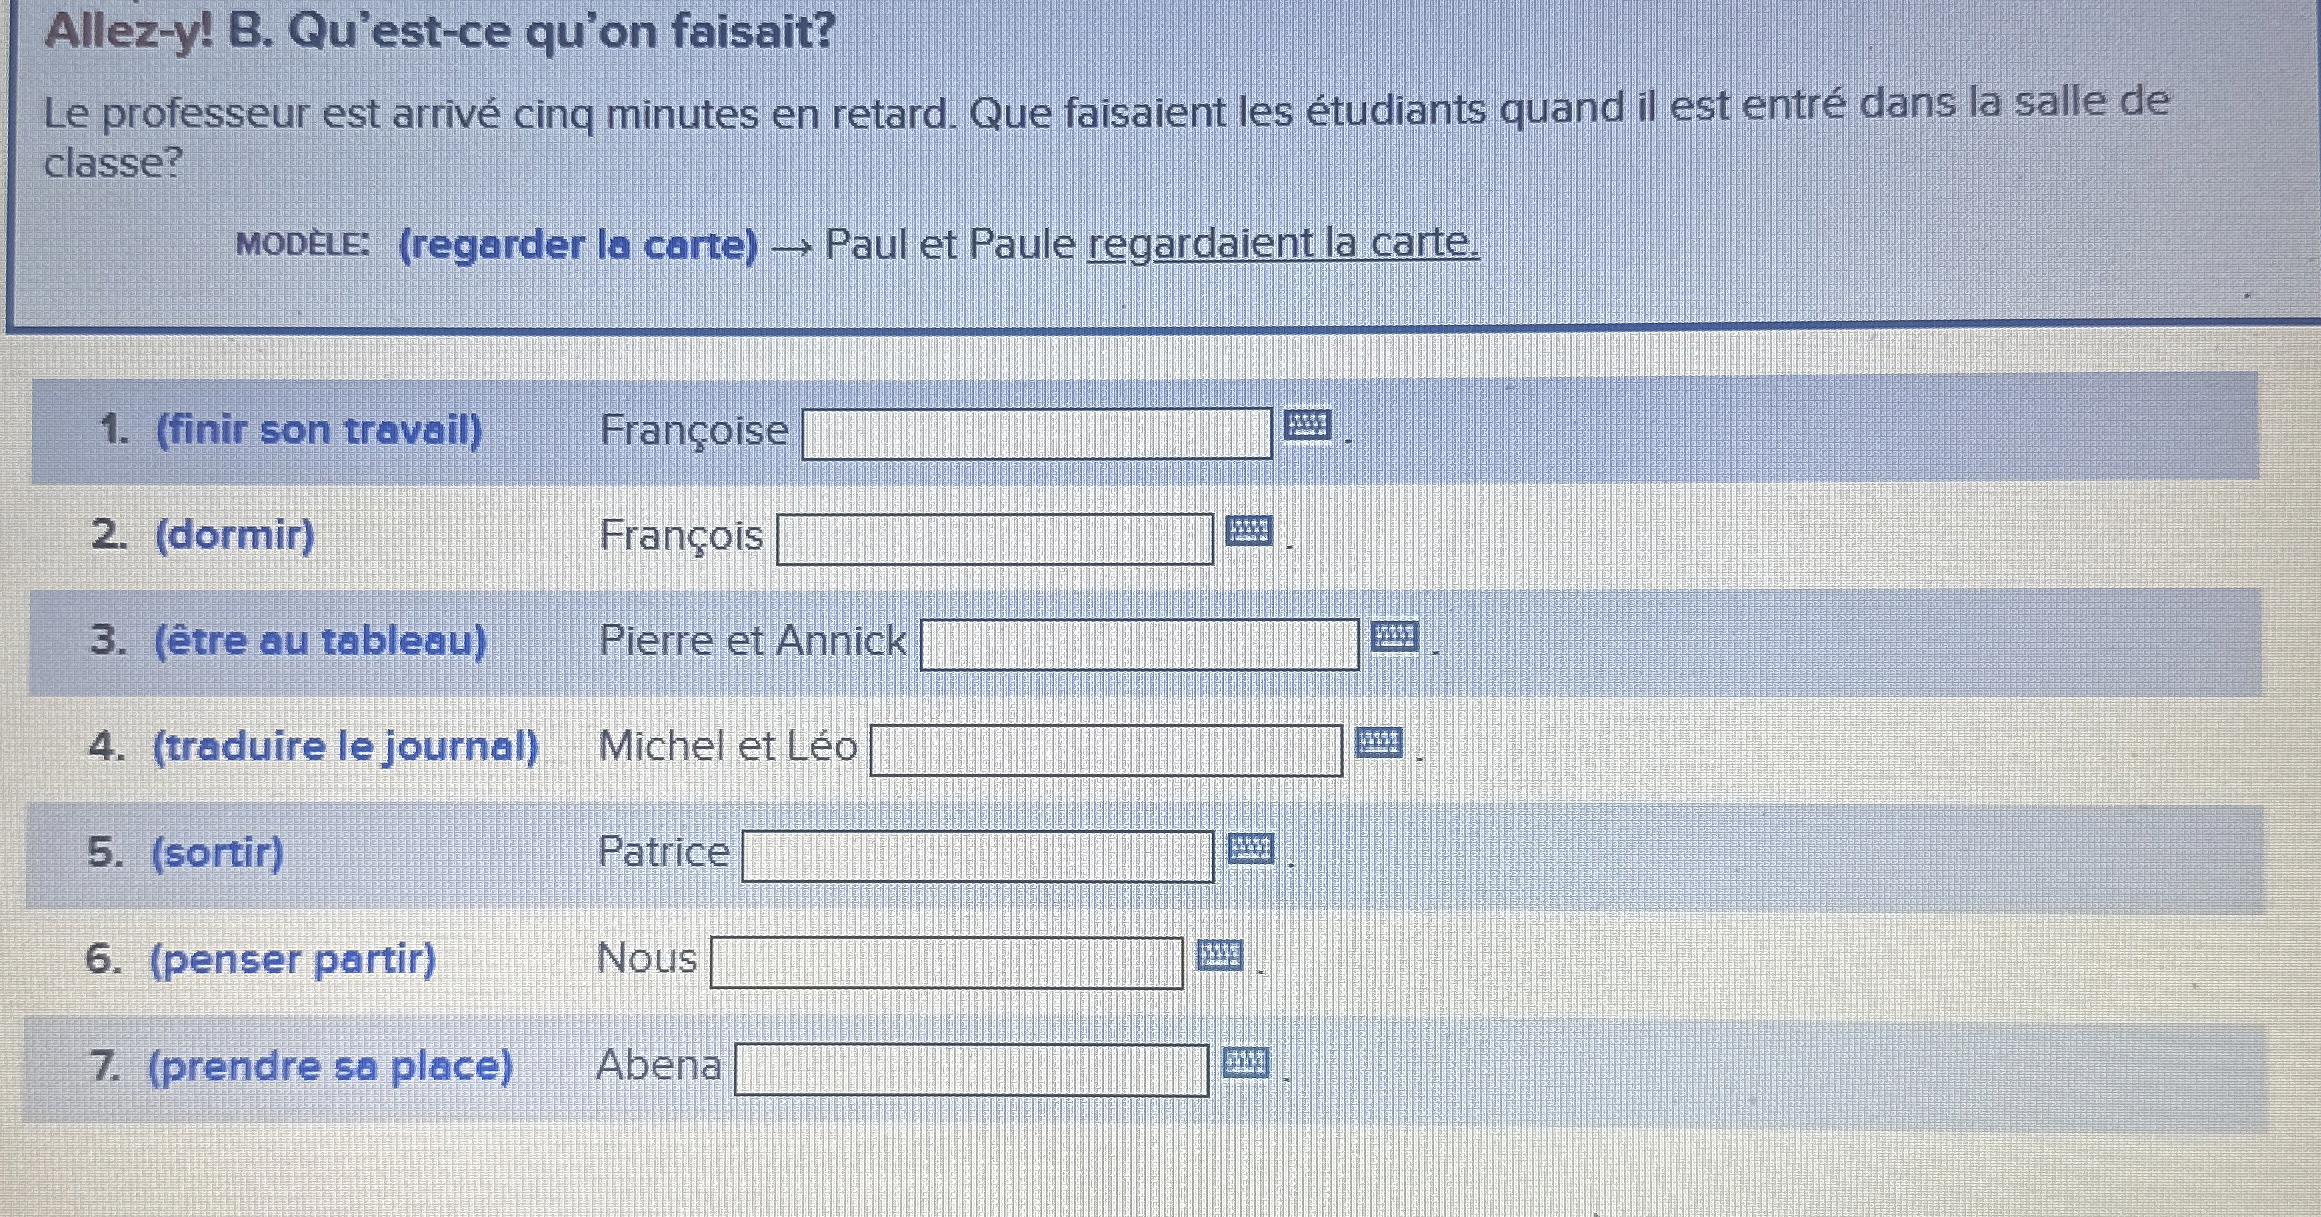2321x1217 pixels.
Task: Click the keyboard icon for Pierre et Annick
Action: pos(1394,637)
